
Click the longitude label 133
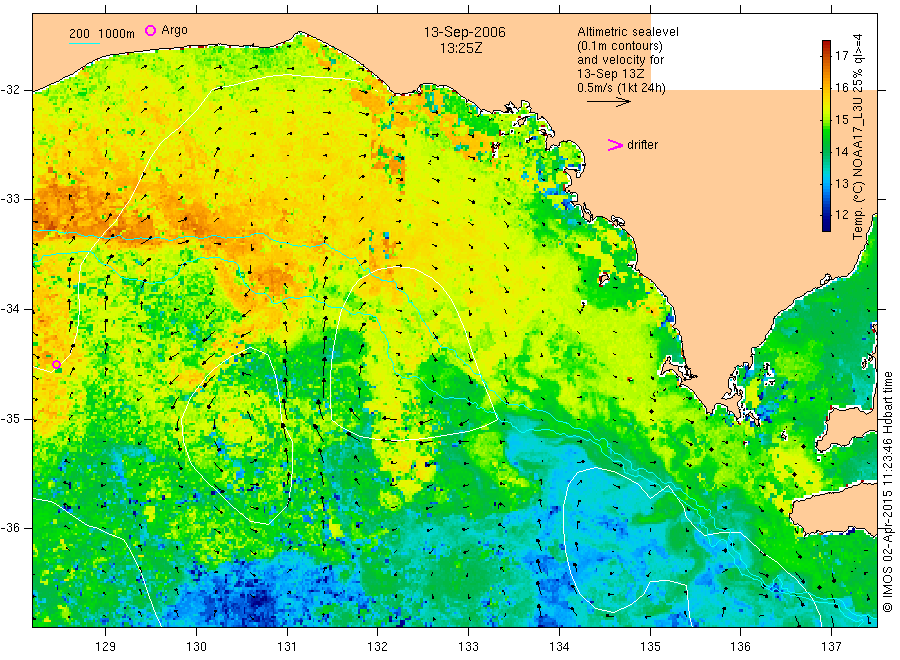click(x=468, y=647)
